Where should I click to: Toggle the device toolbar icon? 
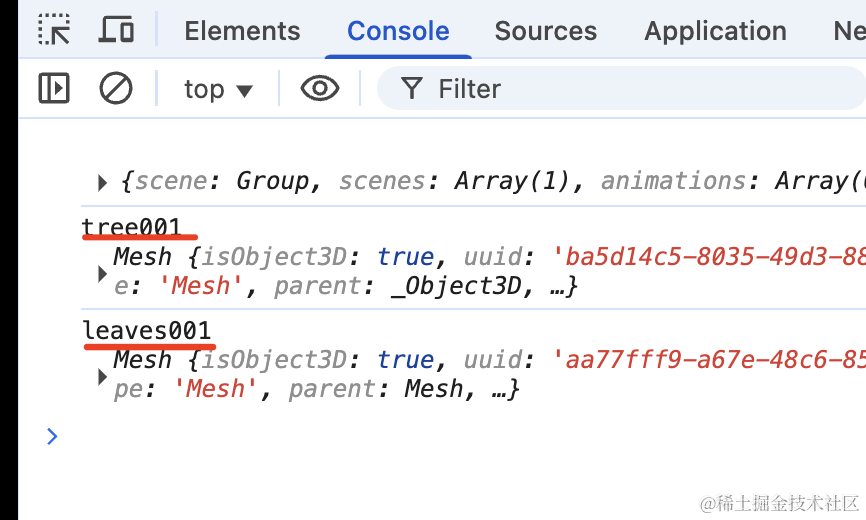[x=116, y=30]
